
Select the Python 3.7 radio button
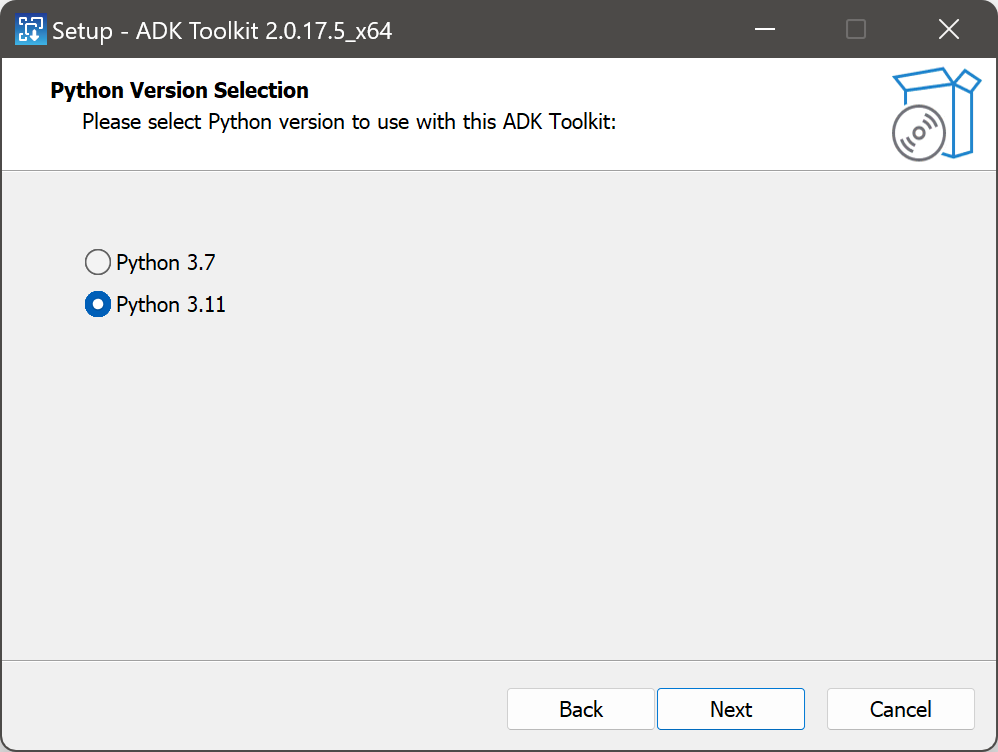point(97,263)
